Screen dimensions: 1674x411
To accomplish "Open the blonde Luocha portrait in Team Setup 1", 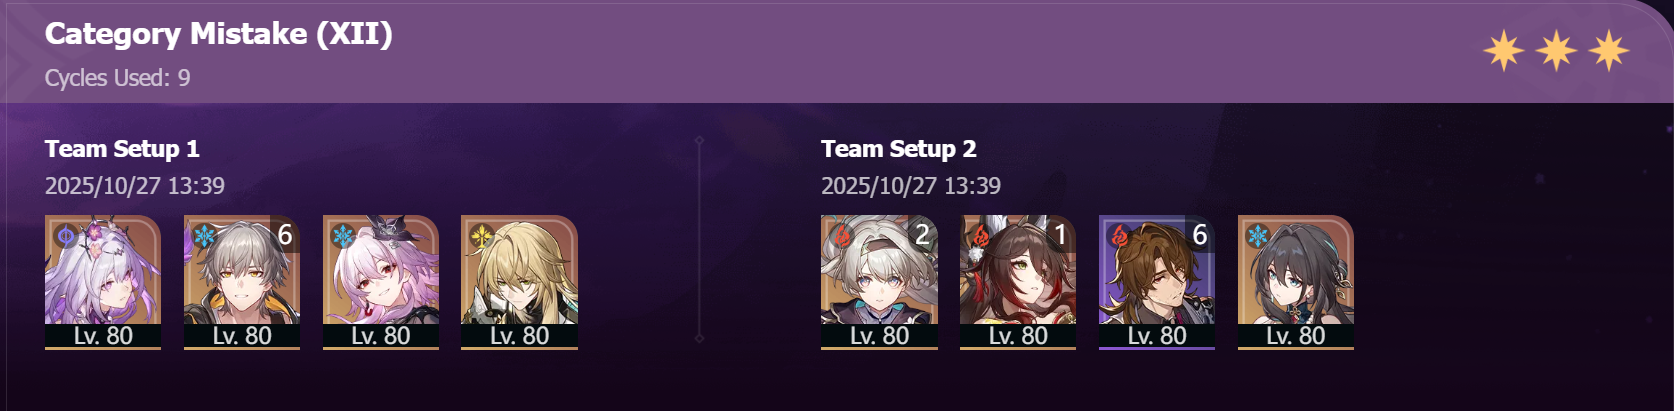I will (x=519, y=282).
